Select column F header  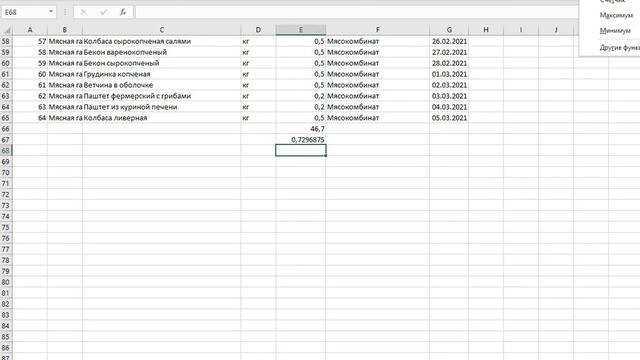pos(378,30)
